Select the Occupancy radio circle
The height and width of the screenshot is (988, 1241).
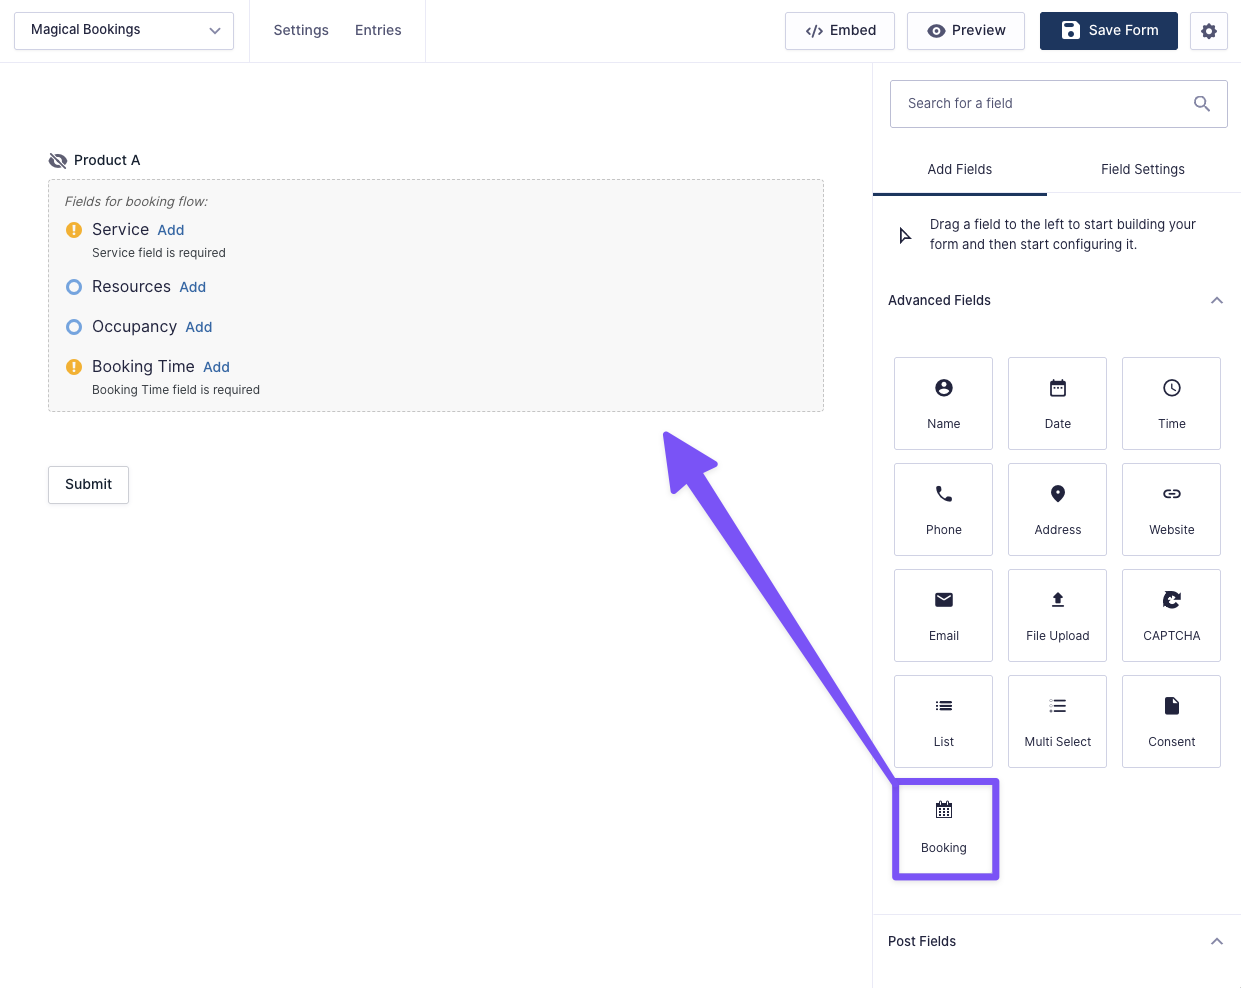point(74,327)
